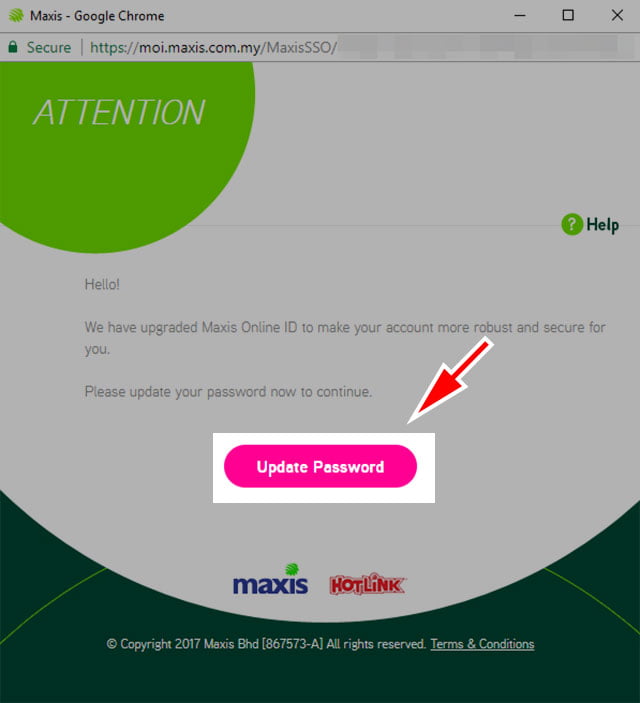Maximize the Maxis Chrome window
The image size is (640, 703).
[568, 15]
